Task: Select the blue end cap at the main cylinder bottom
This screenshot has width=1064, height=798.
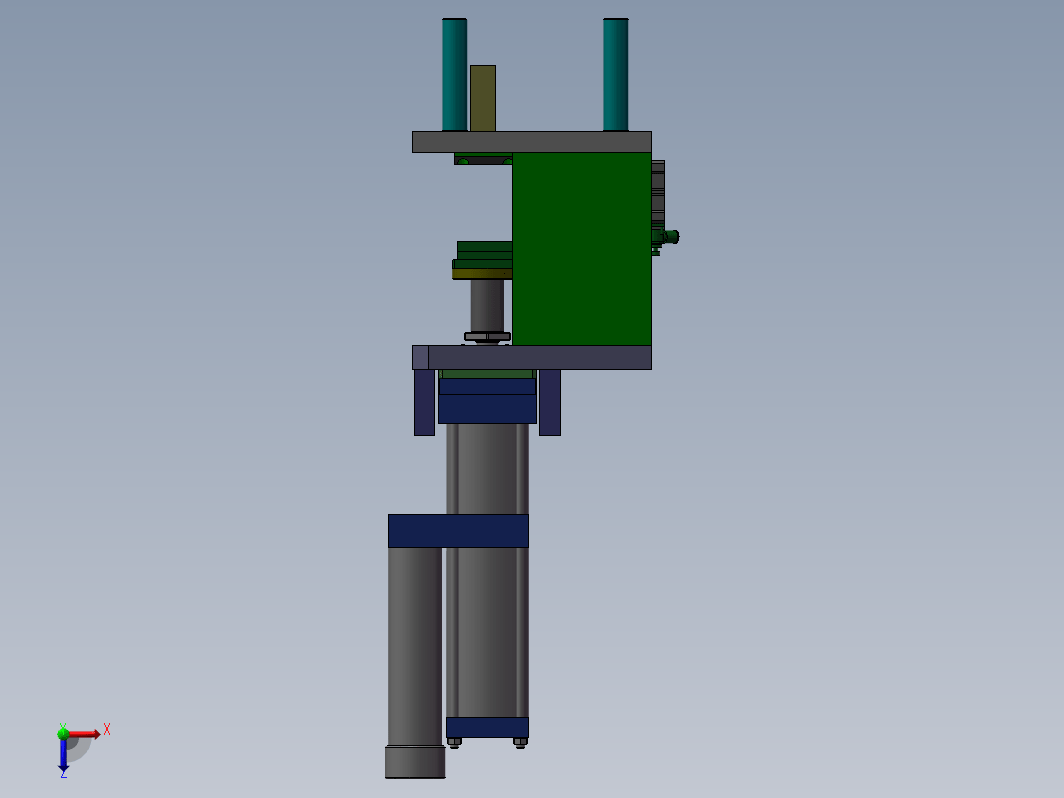Action: [487, 727]
